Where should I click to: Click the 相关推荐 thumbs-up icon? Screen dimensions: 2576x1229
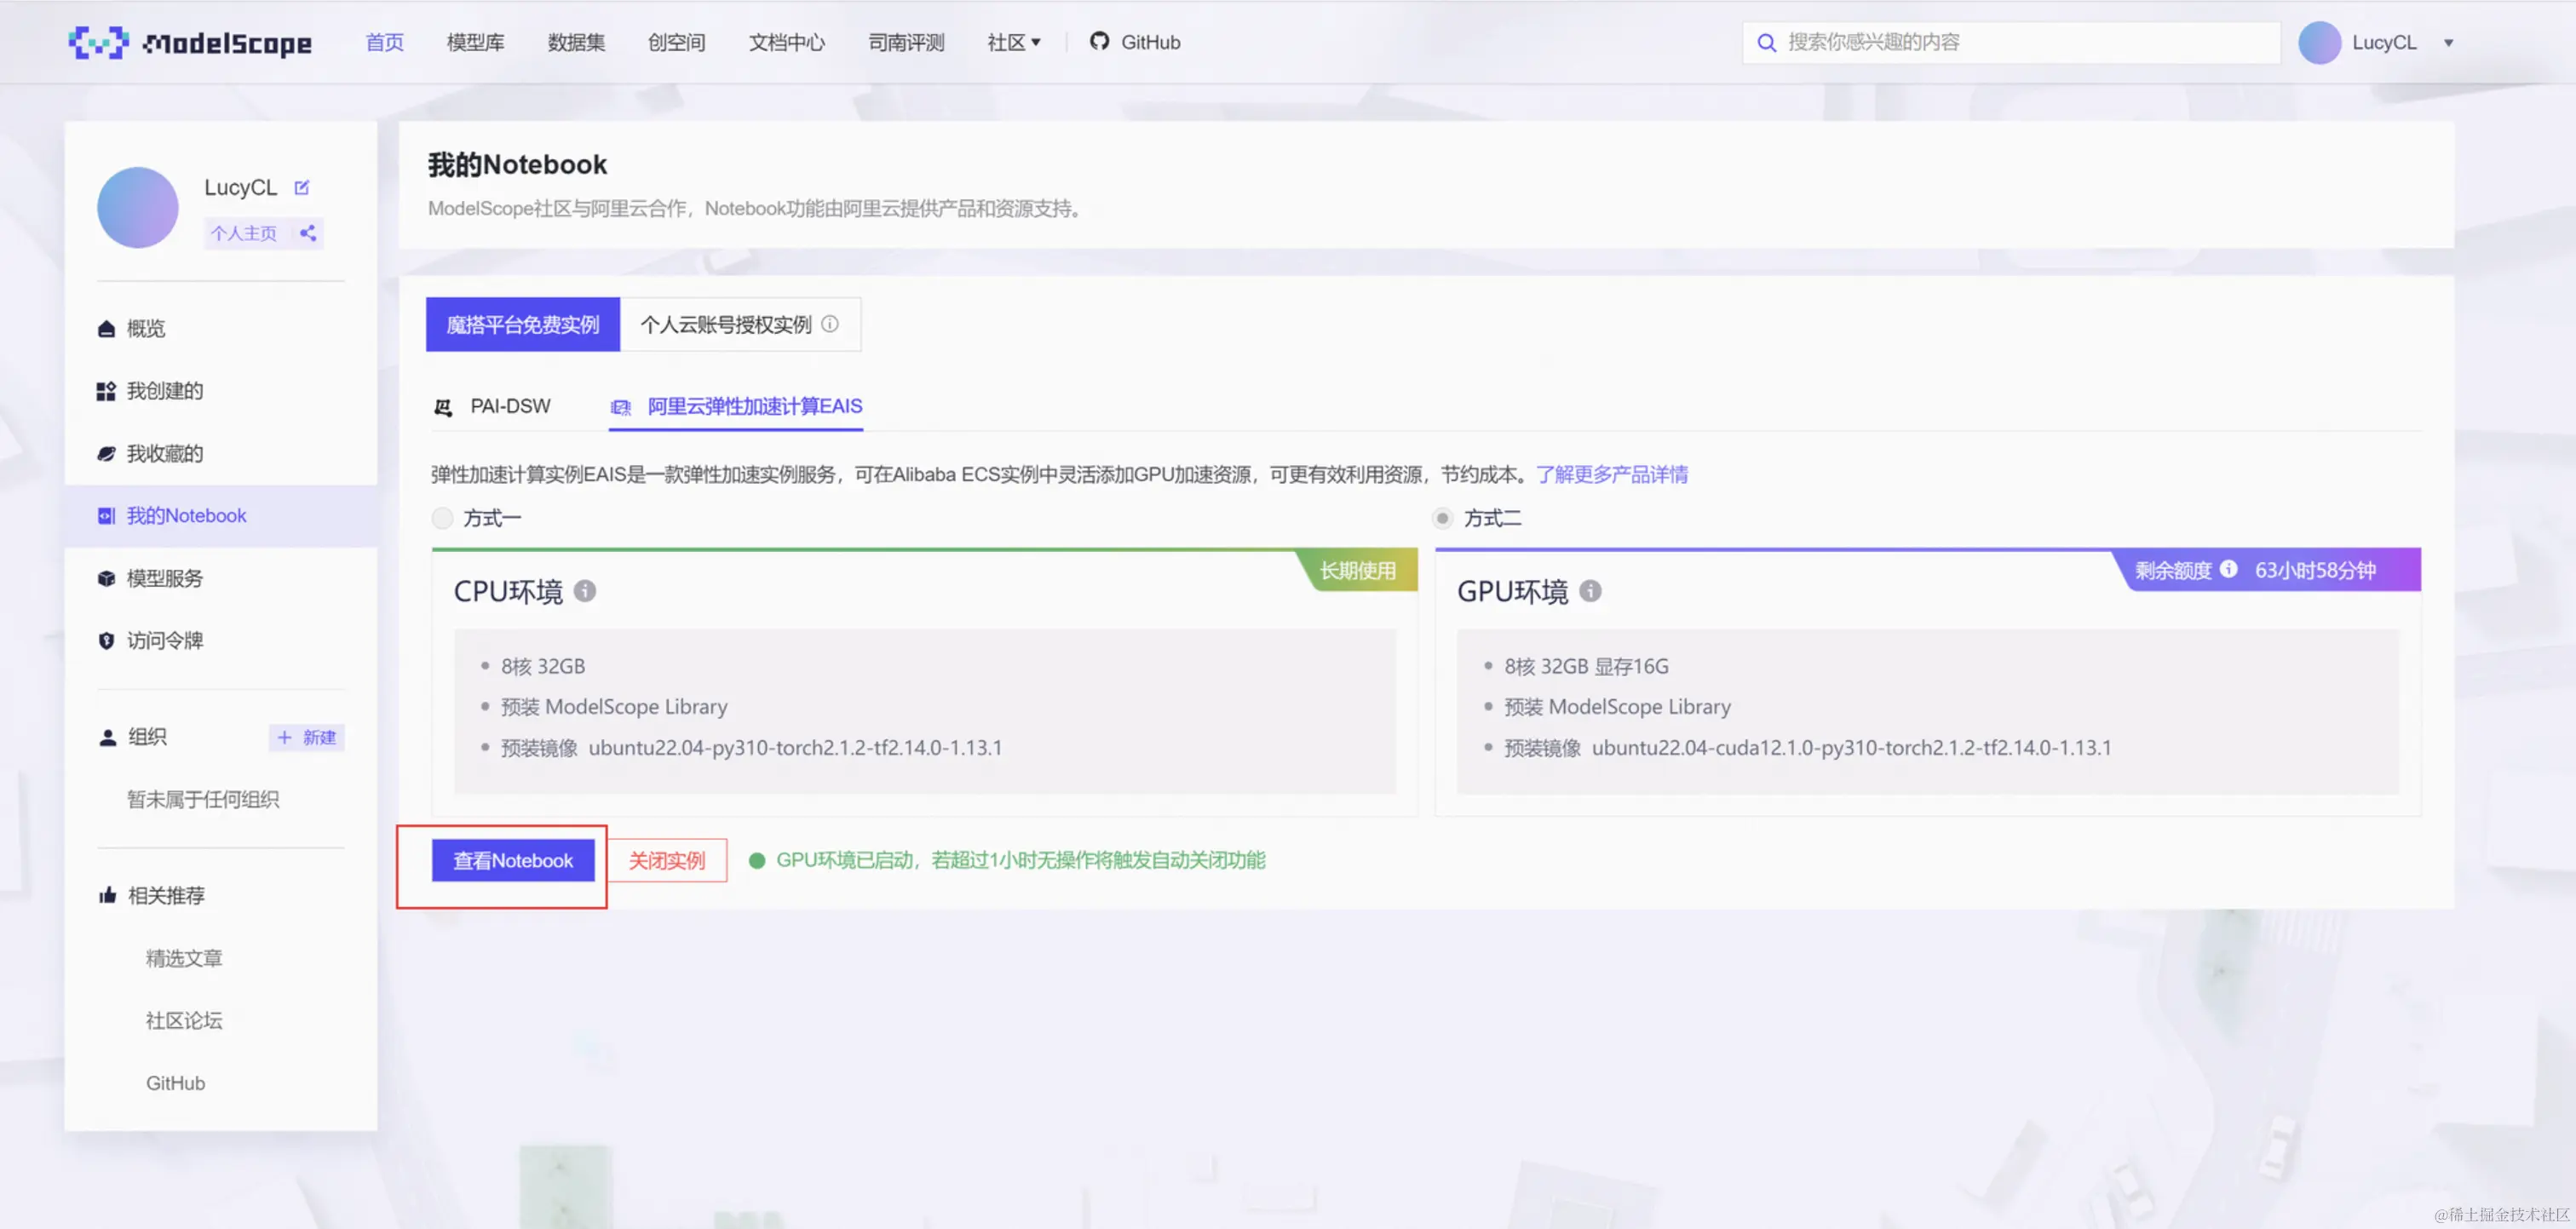[x=107, y=895]
